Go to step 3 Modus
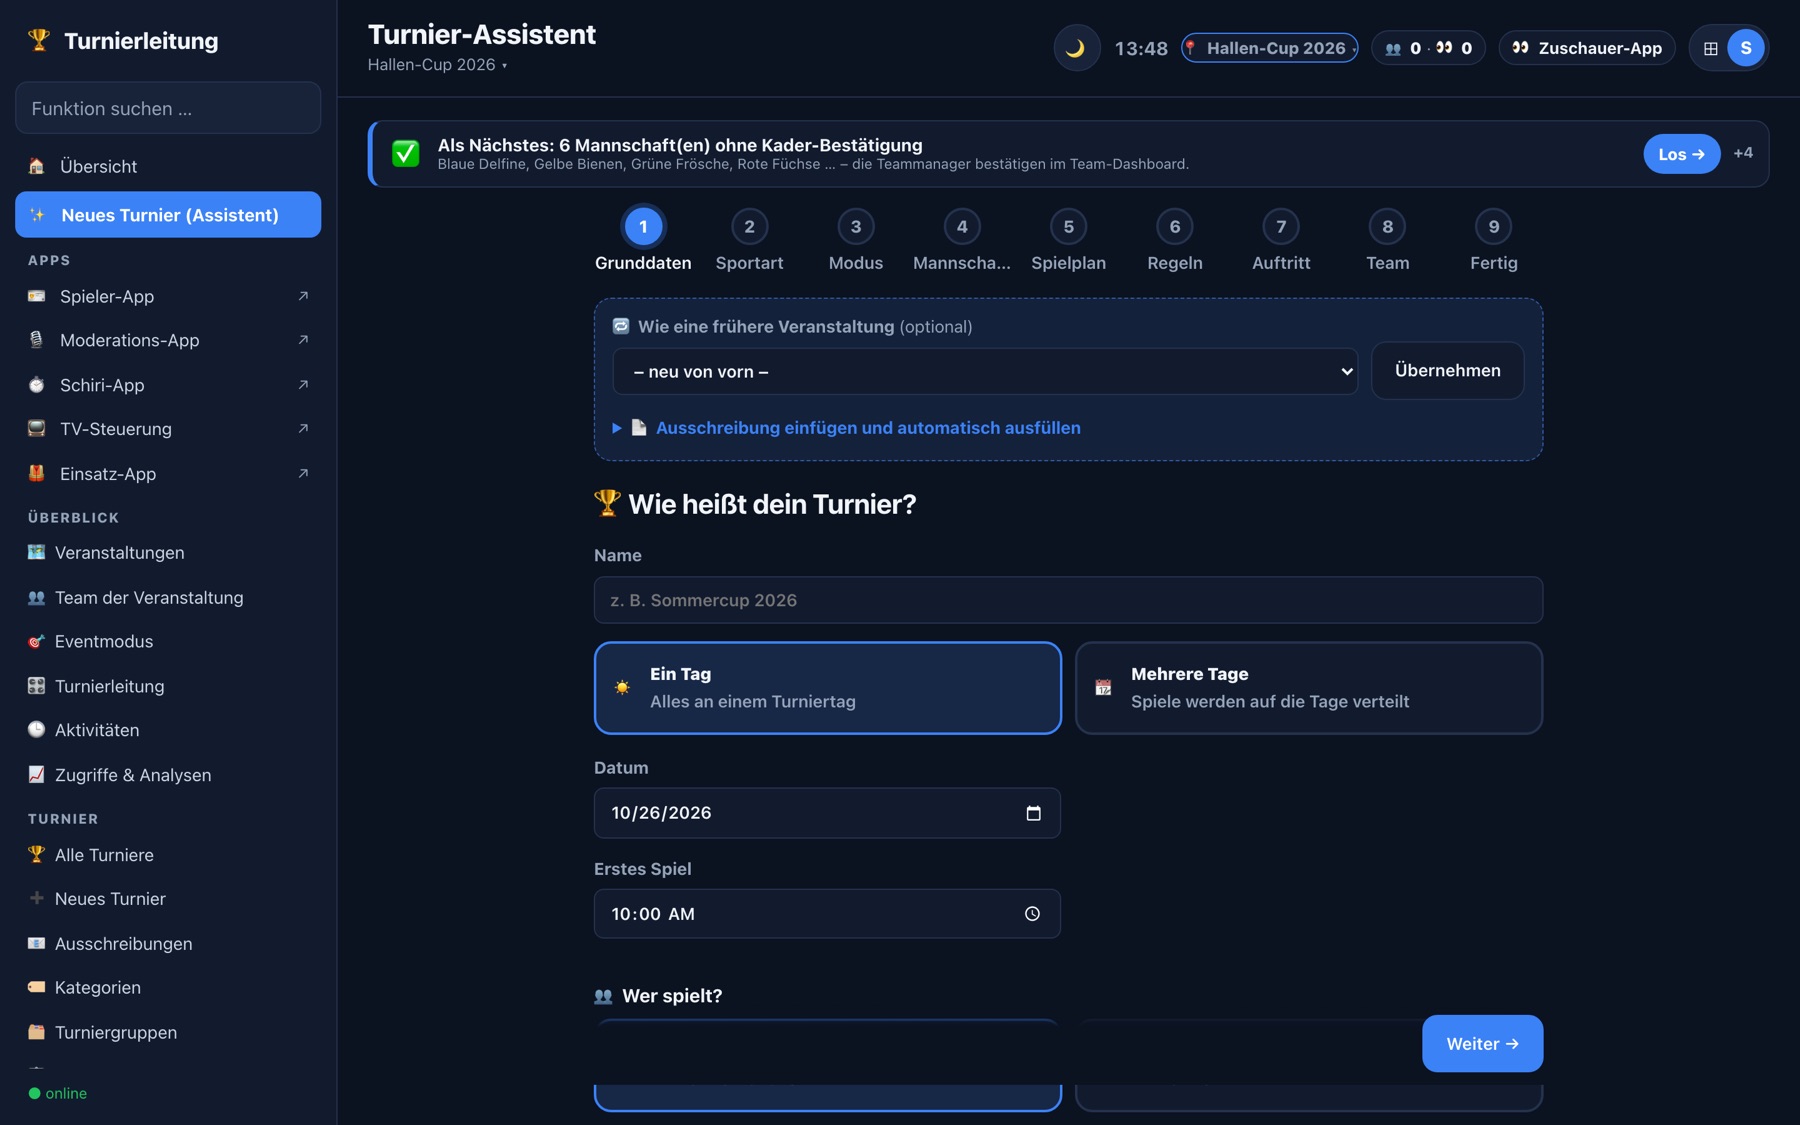The image size is (1800, 1125). pyautogui.click(x=856, y=241)
